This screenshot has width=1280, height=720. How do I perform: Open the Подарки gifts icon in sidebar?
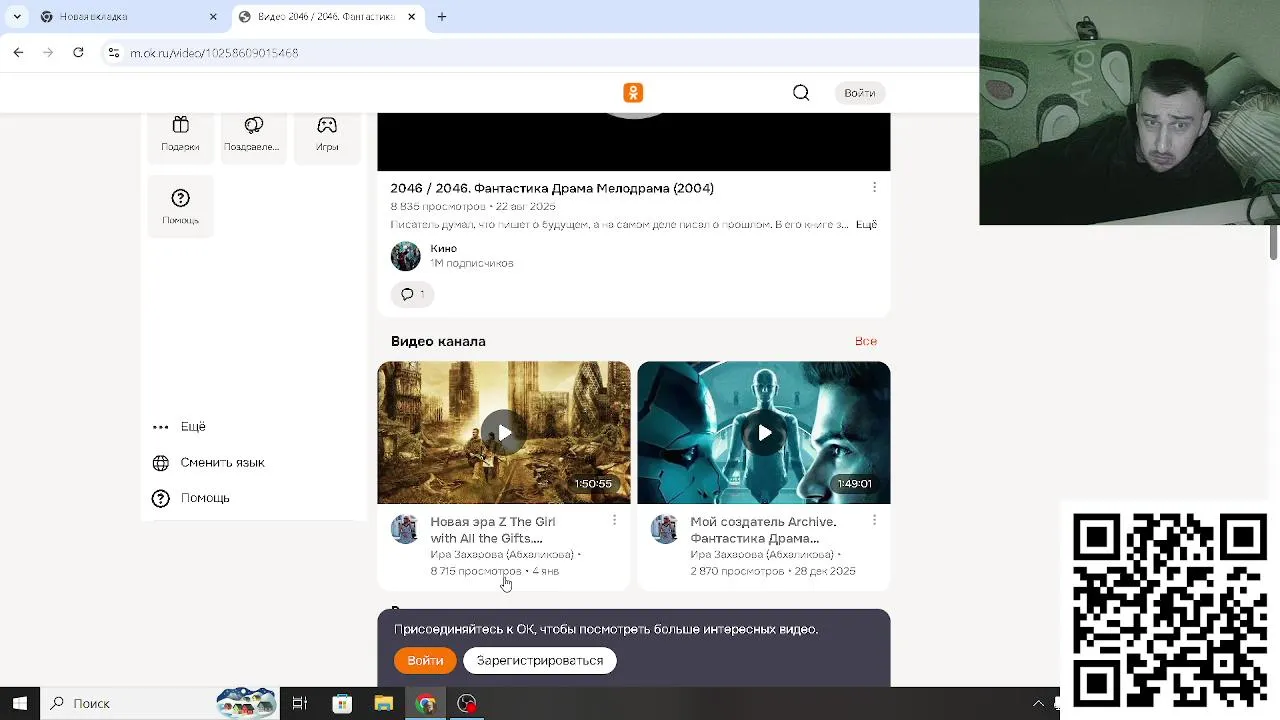click(180, 134)
